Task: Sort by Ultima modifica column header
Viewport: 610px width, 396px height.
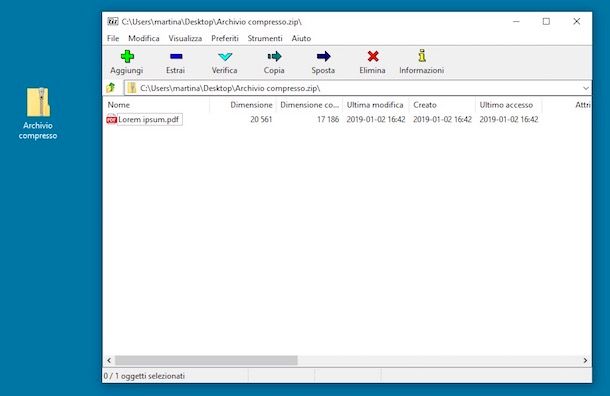Action: click(375, 105)
